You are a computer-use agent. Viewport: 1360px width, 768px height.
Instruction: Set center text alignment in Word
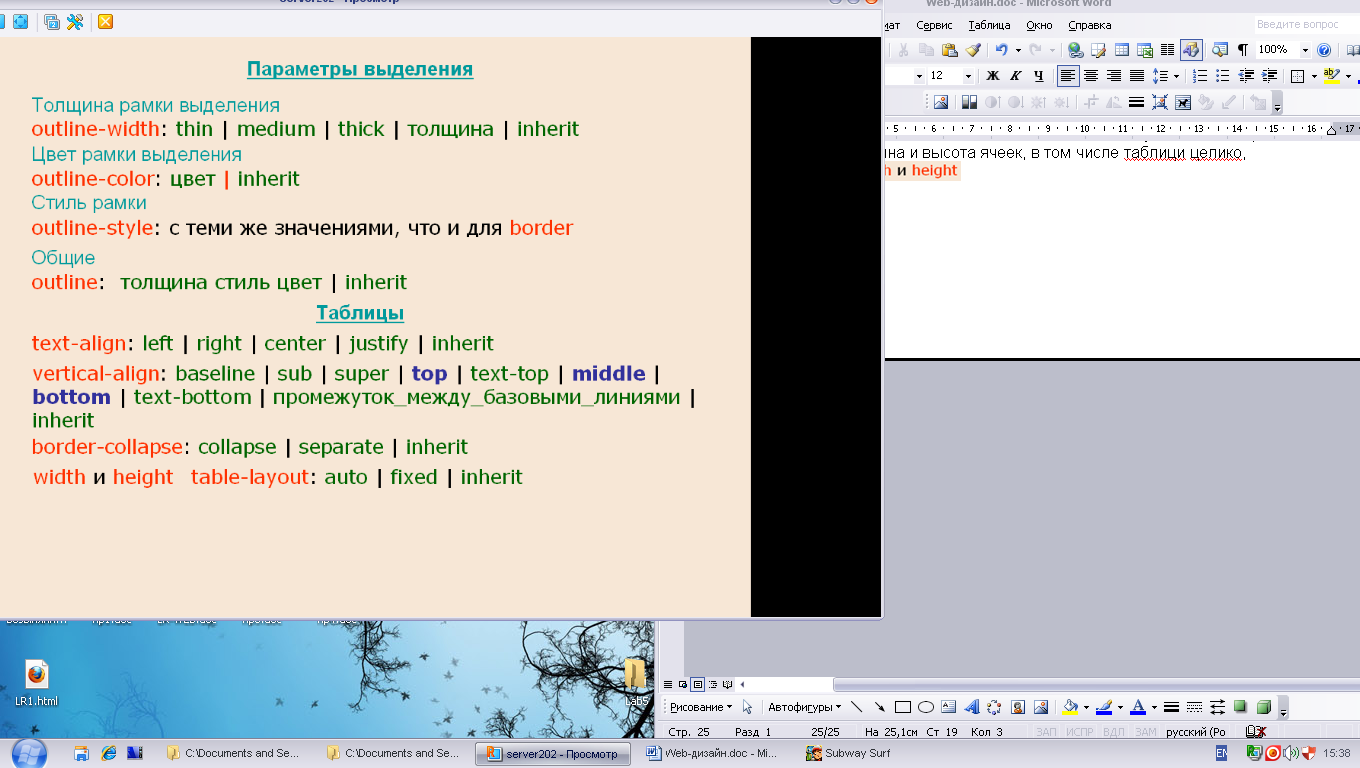(1091, 76)
